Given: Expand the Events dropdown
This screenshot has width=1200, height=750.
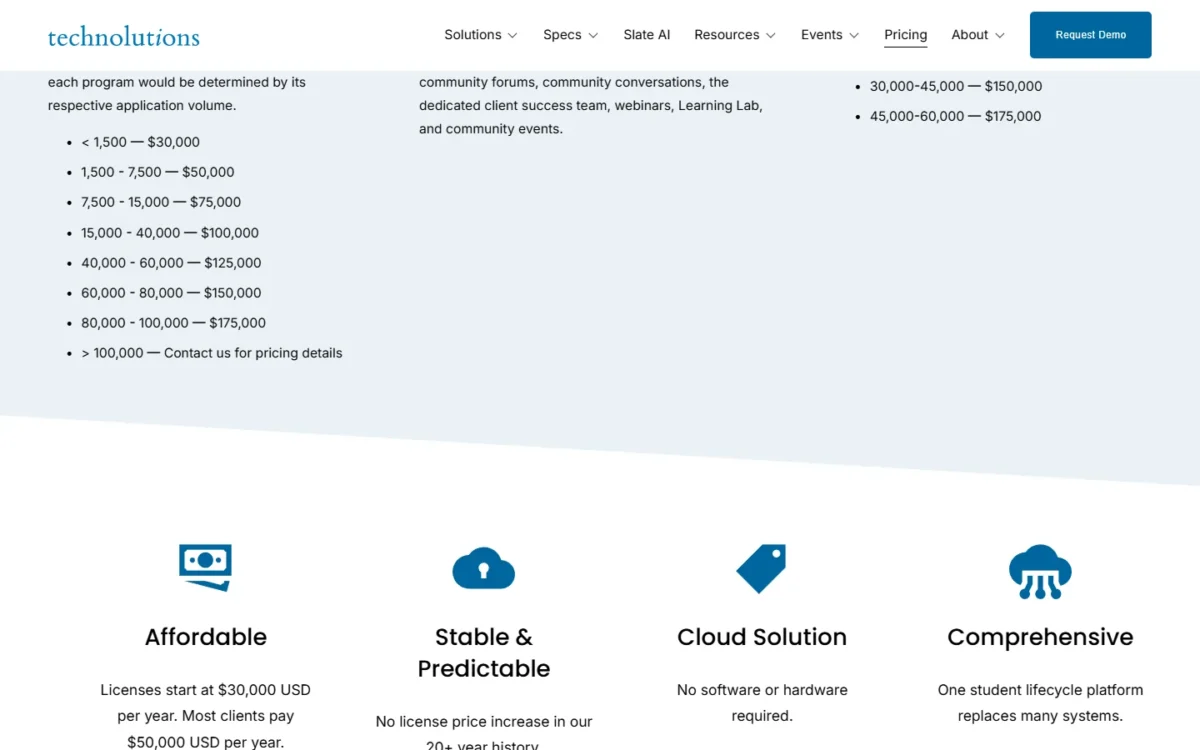Looking at the screenshot, I should pyautogui.click(x=830, y=35).
